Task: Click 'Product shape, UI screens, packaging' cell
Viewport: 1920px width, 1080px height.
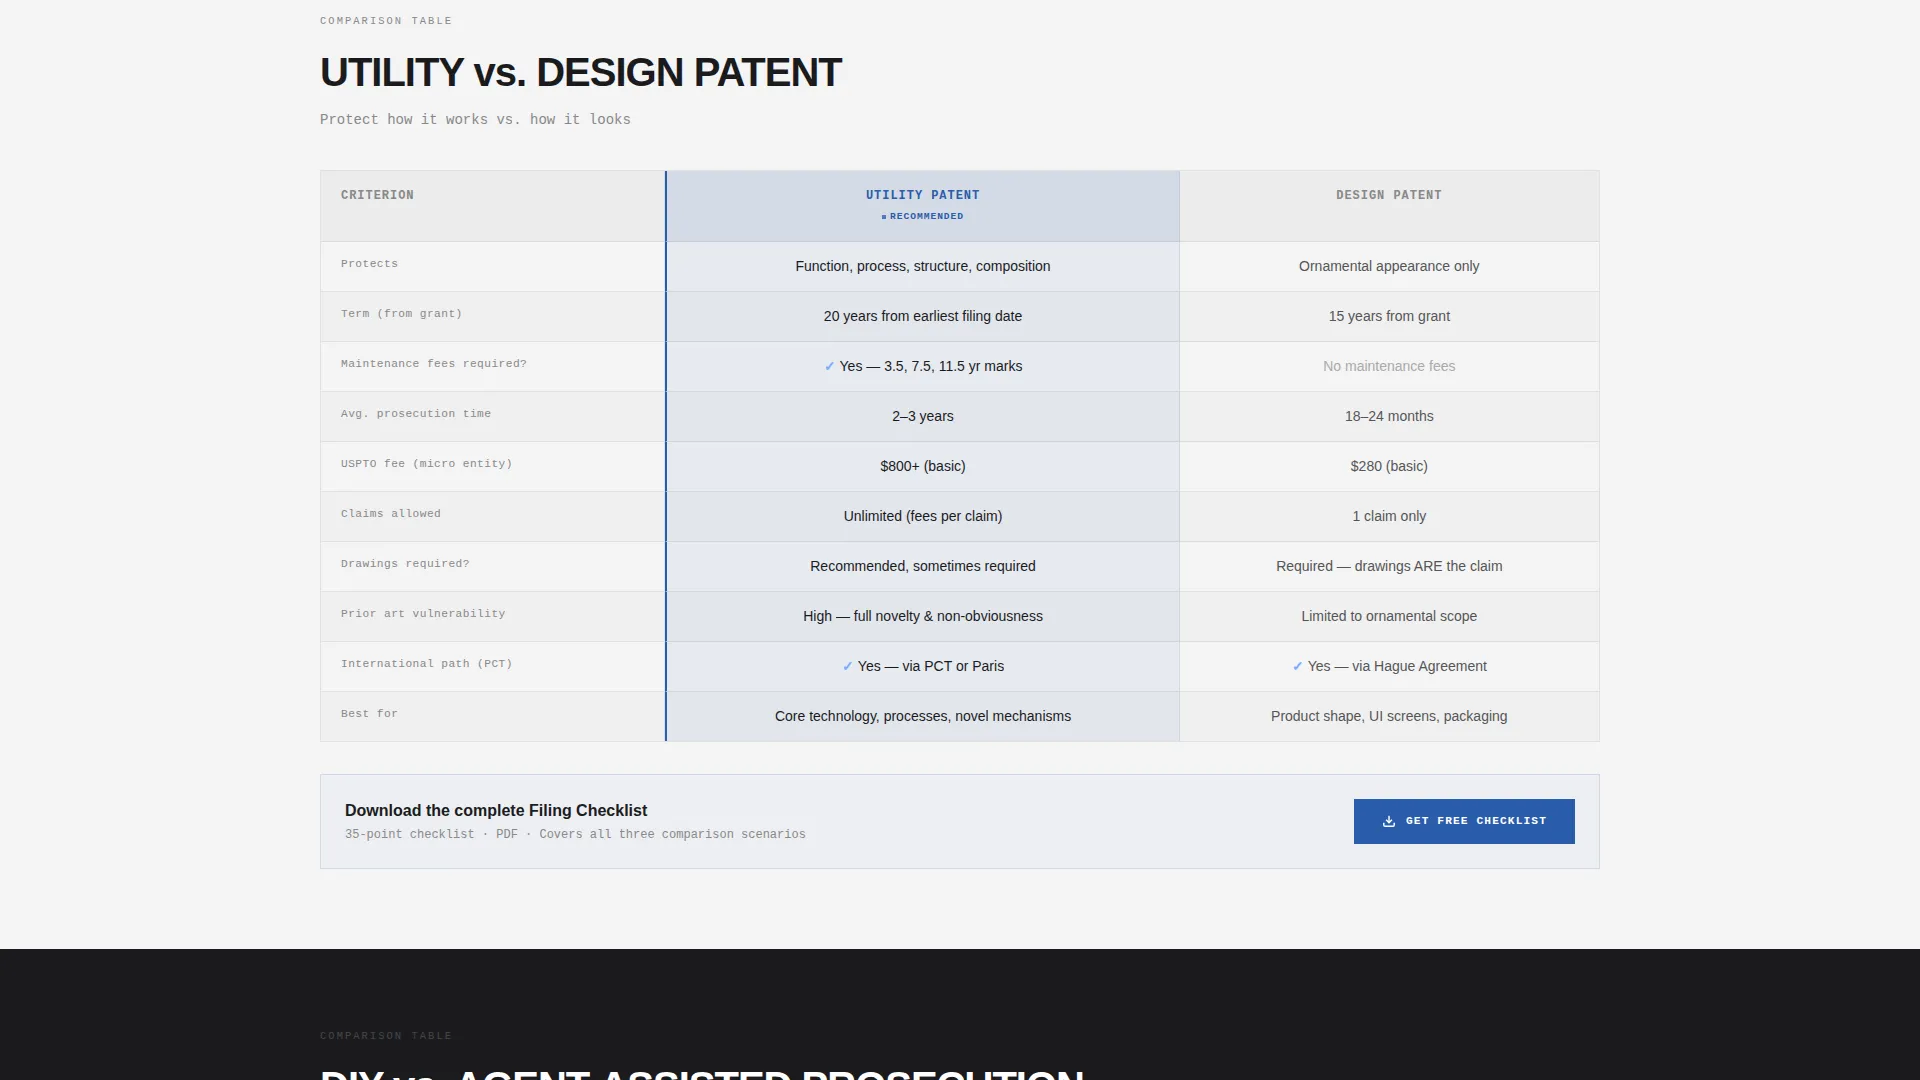Action: [x=1389, y=716]
